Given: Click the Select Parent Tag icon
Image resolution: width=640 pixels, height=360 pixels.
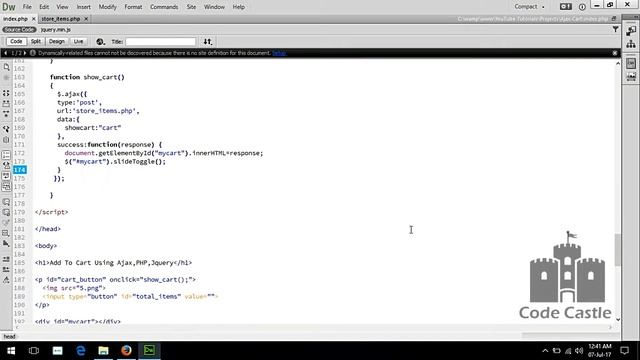Looking at the screenshot, I should 6,129.
